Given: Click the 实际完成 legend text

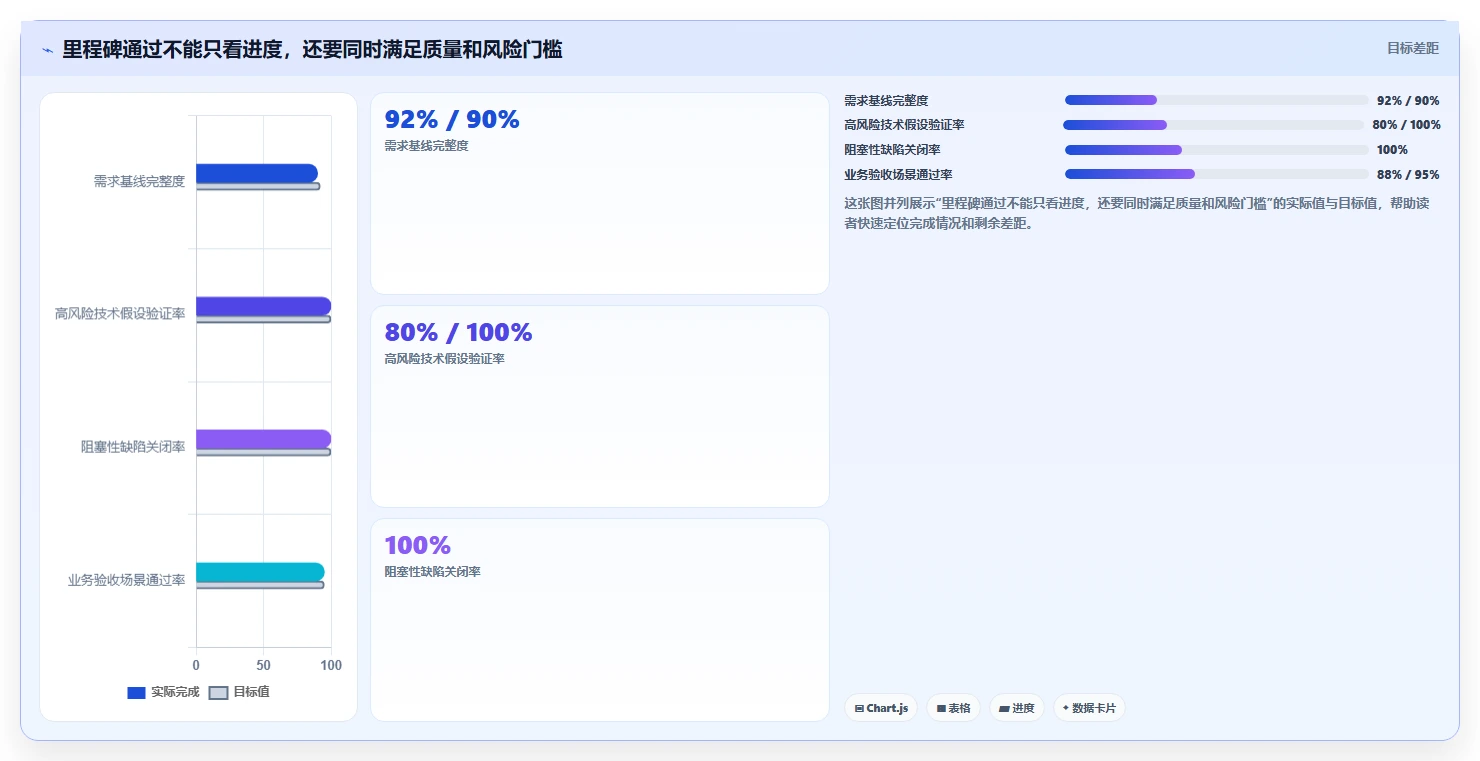Looking at the screenshot, I should (x=175, y=692).
